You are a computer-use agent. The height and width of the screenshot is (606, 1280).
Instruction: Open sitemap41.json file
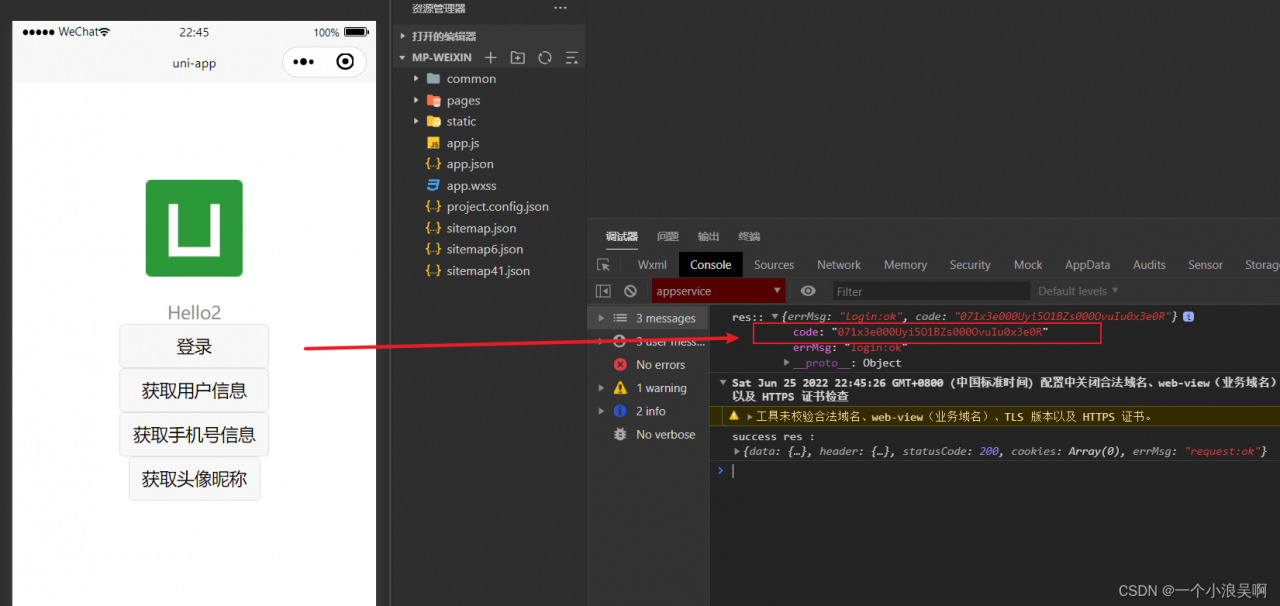(x=488, y=271)
